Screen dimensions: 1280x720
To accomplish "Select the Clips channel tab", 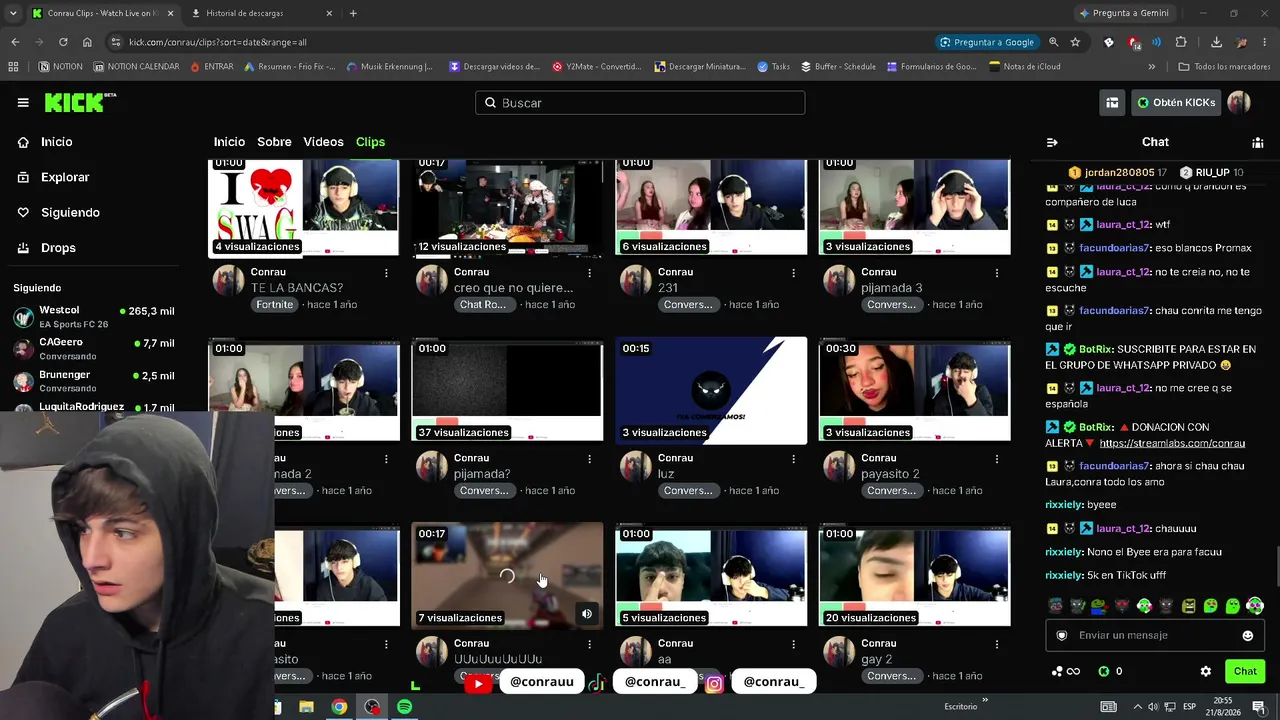I will point(370,142).
